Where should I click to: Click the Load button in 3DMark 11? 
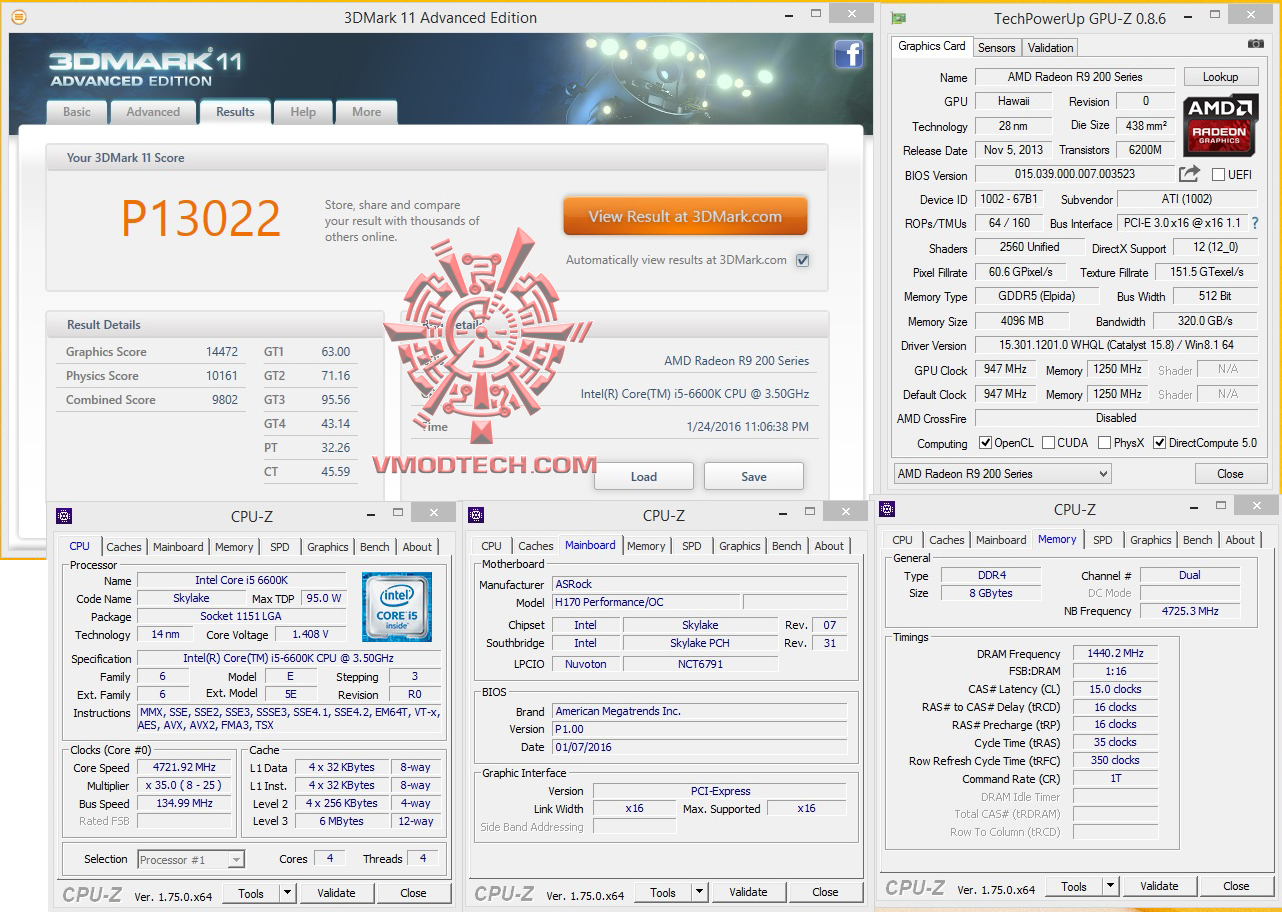[x=644, y=477]
